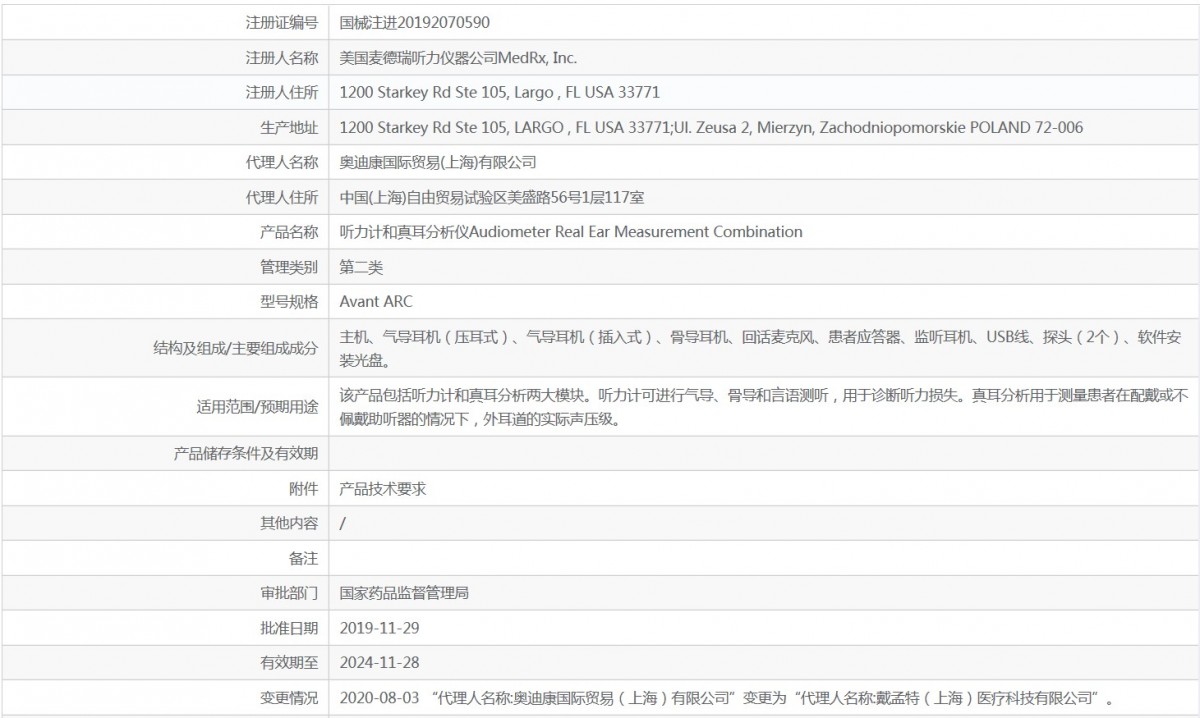Click the registration number 国械注进20192070590
This screenshot has height=718, width=1200.
click(x=414, y=22)
